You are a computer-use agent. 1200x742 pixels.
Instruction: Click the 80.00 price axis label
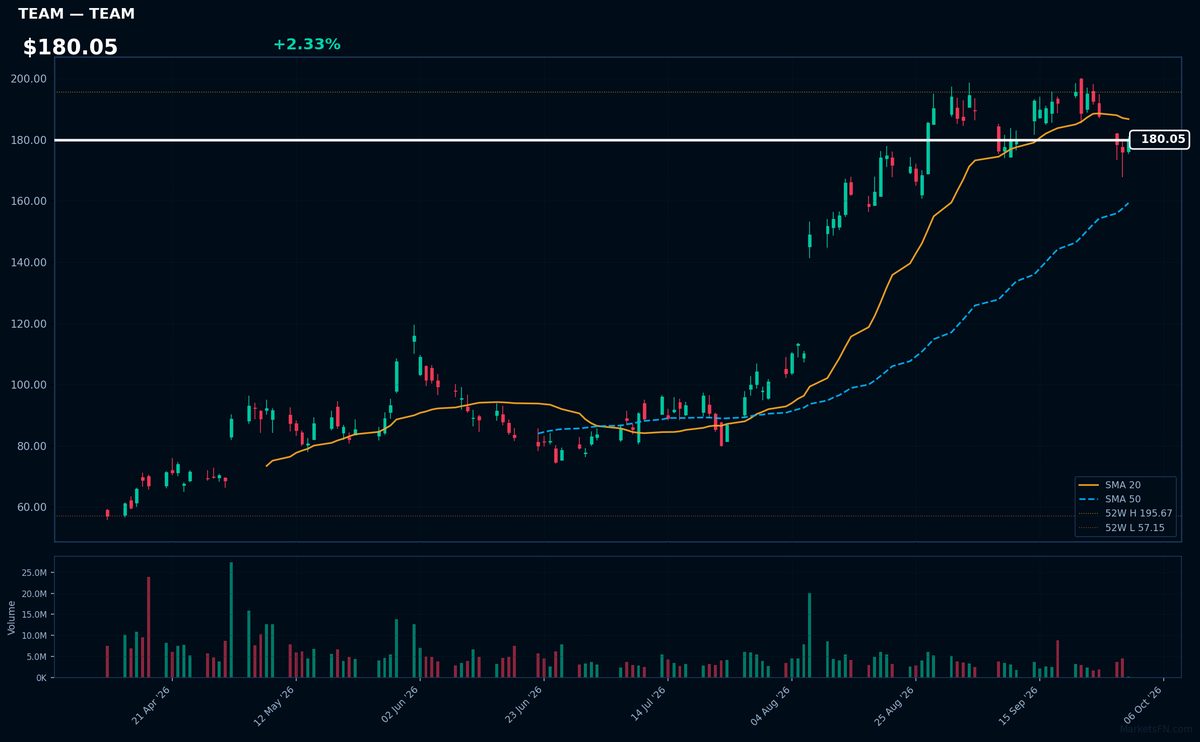(x=32, y=446)
